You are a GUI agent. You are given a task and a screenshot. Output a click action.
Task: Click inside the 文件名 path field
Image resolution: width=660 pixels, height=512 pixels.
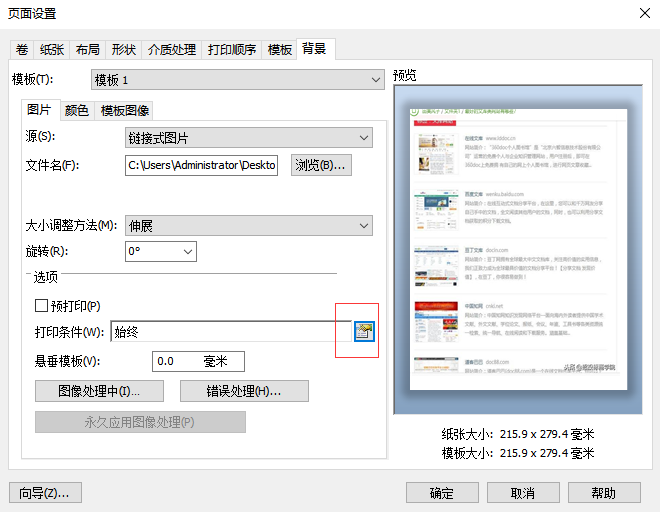(x=203, y=165)
